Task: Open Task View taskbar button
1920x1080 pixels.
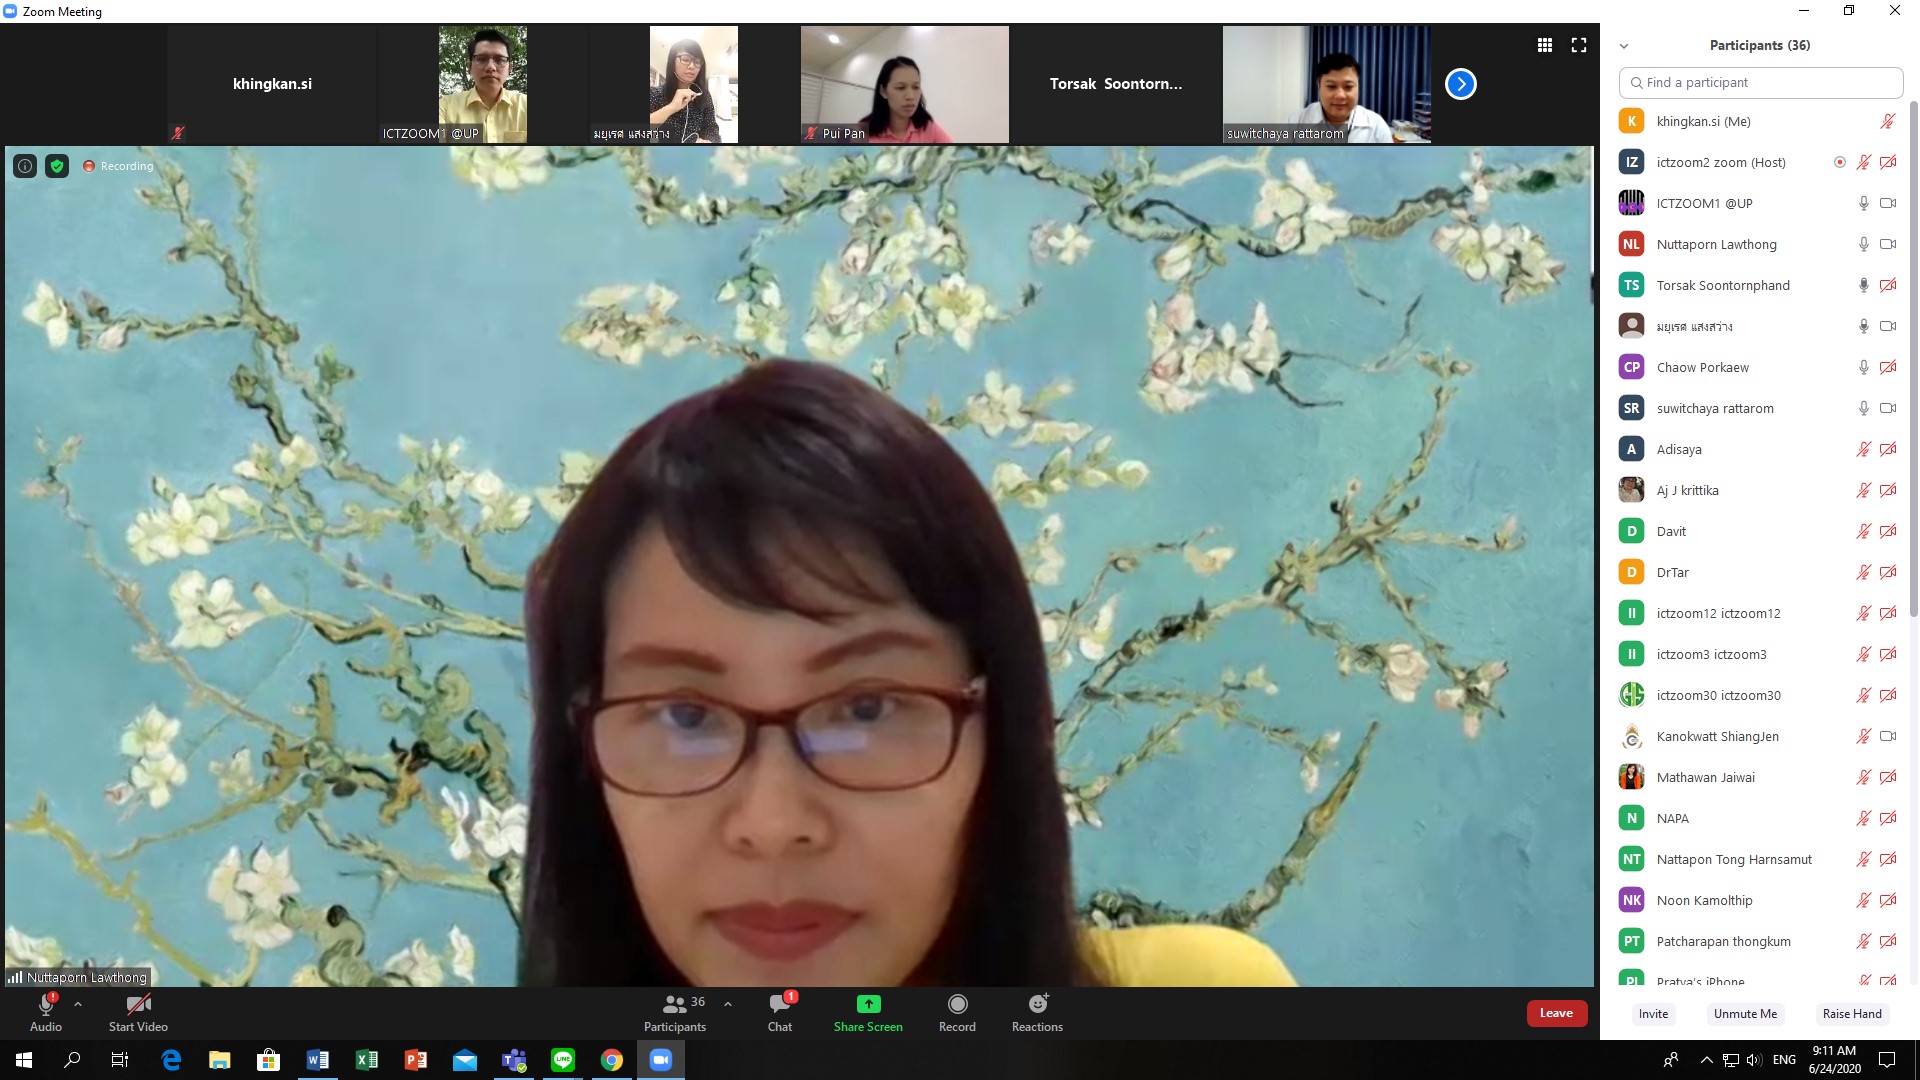Action: 120,1060
